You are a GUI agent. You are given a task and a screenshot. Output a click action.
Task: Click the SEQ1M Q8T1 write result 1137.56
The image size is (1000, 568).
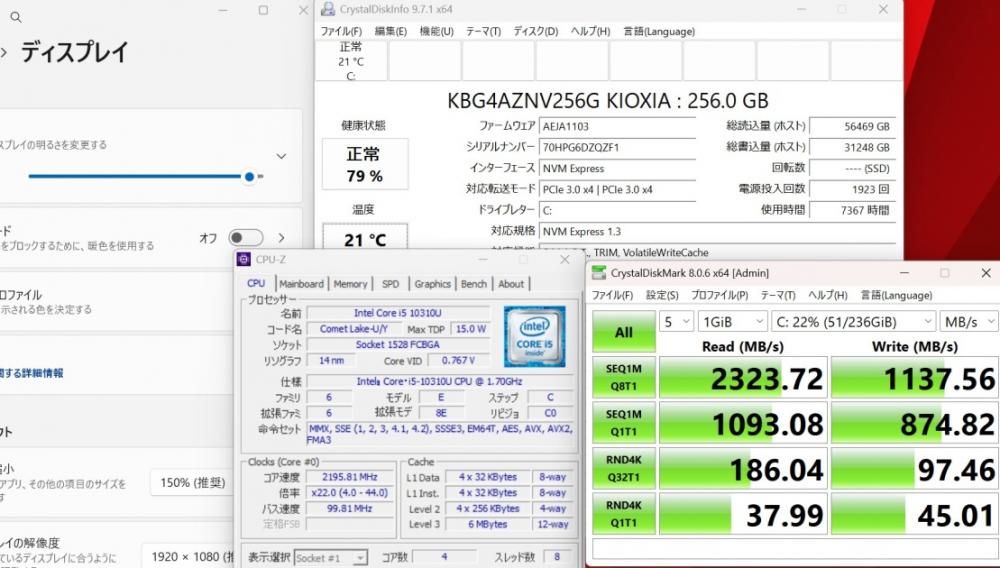coord(915,378)
